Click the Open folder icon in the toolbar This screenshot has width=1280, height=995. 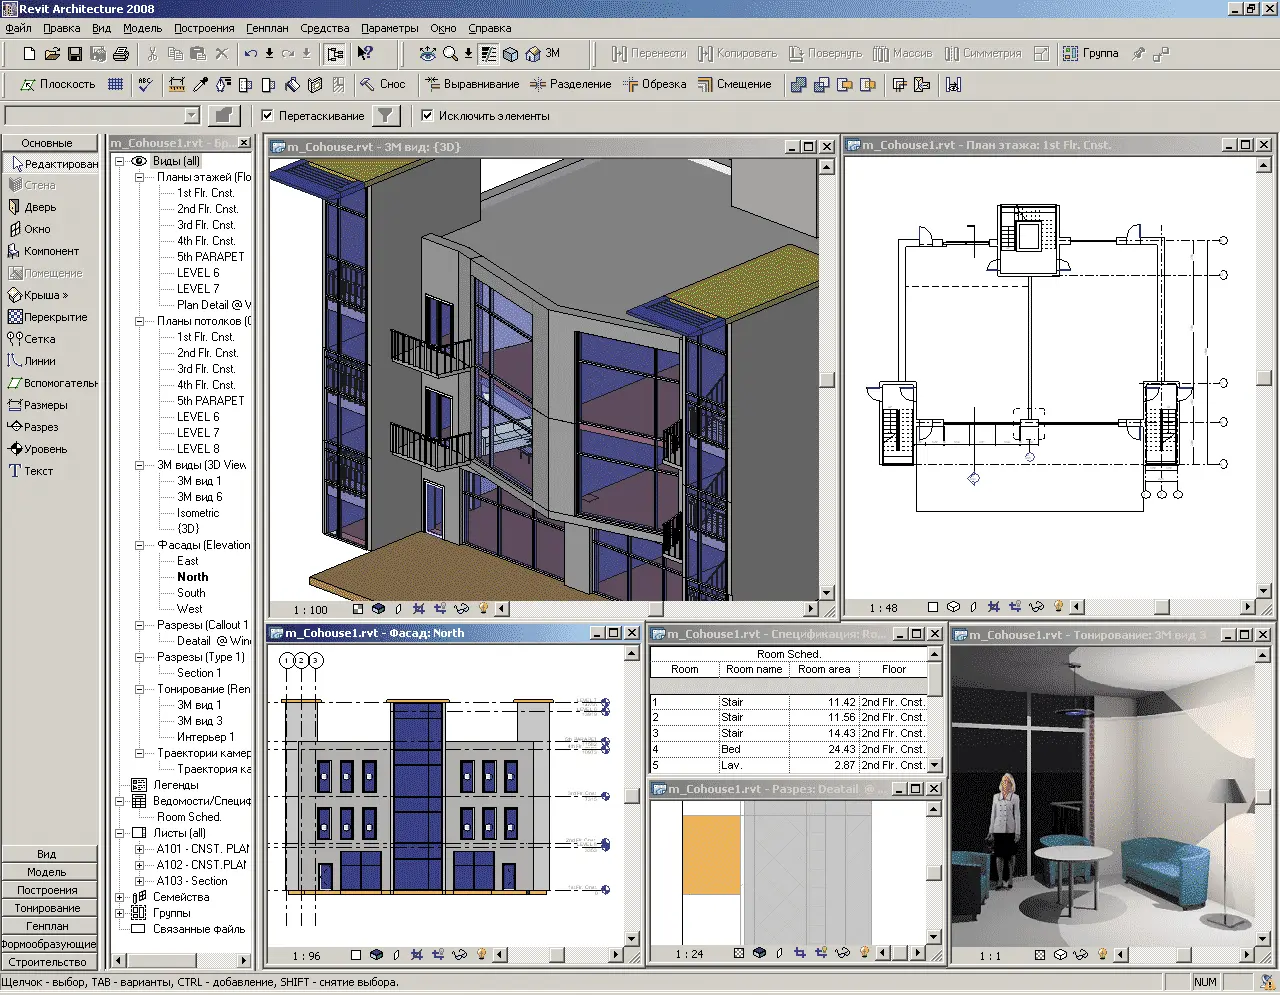[52, 54]
